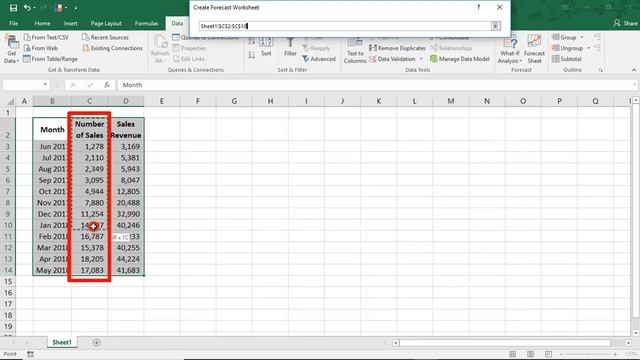Click the Forecast Sheet icon

[534, 50]
